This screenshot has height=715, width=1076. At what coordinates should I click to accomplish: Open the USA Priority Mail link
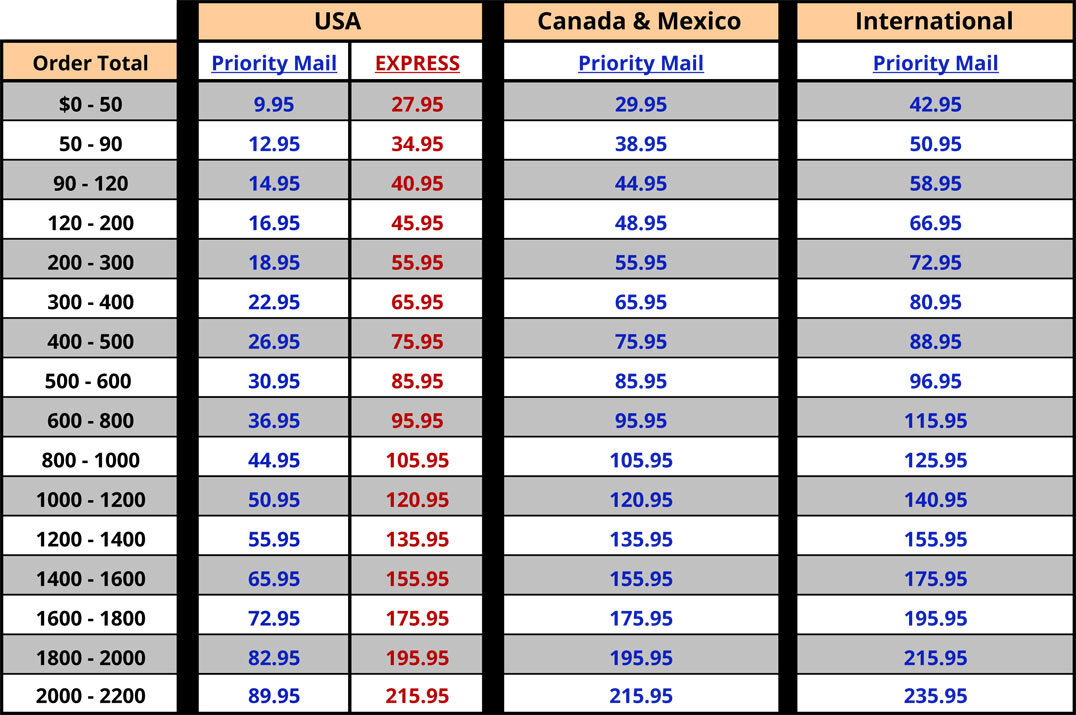point(274,63)
